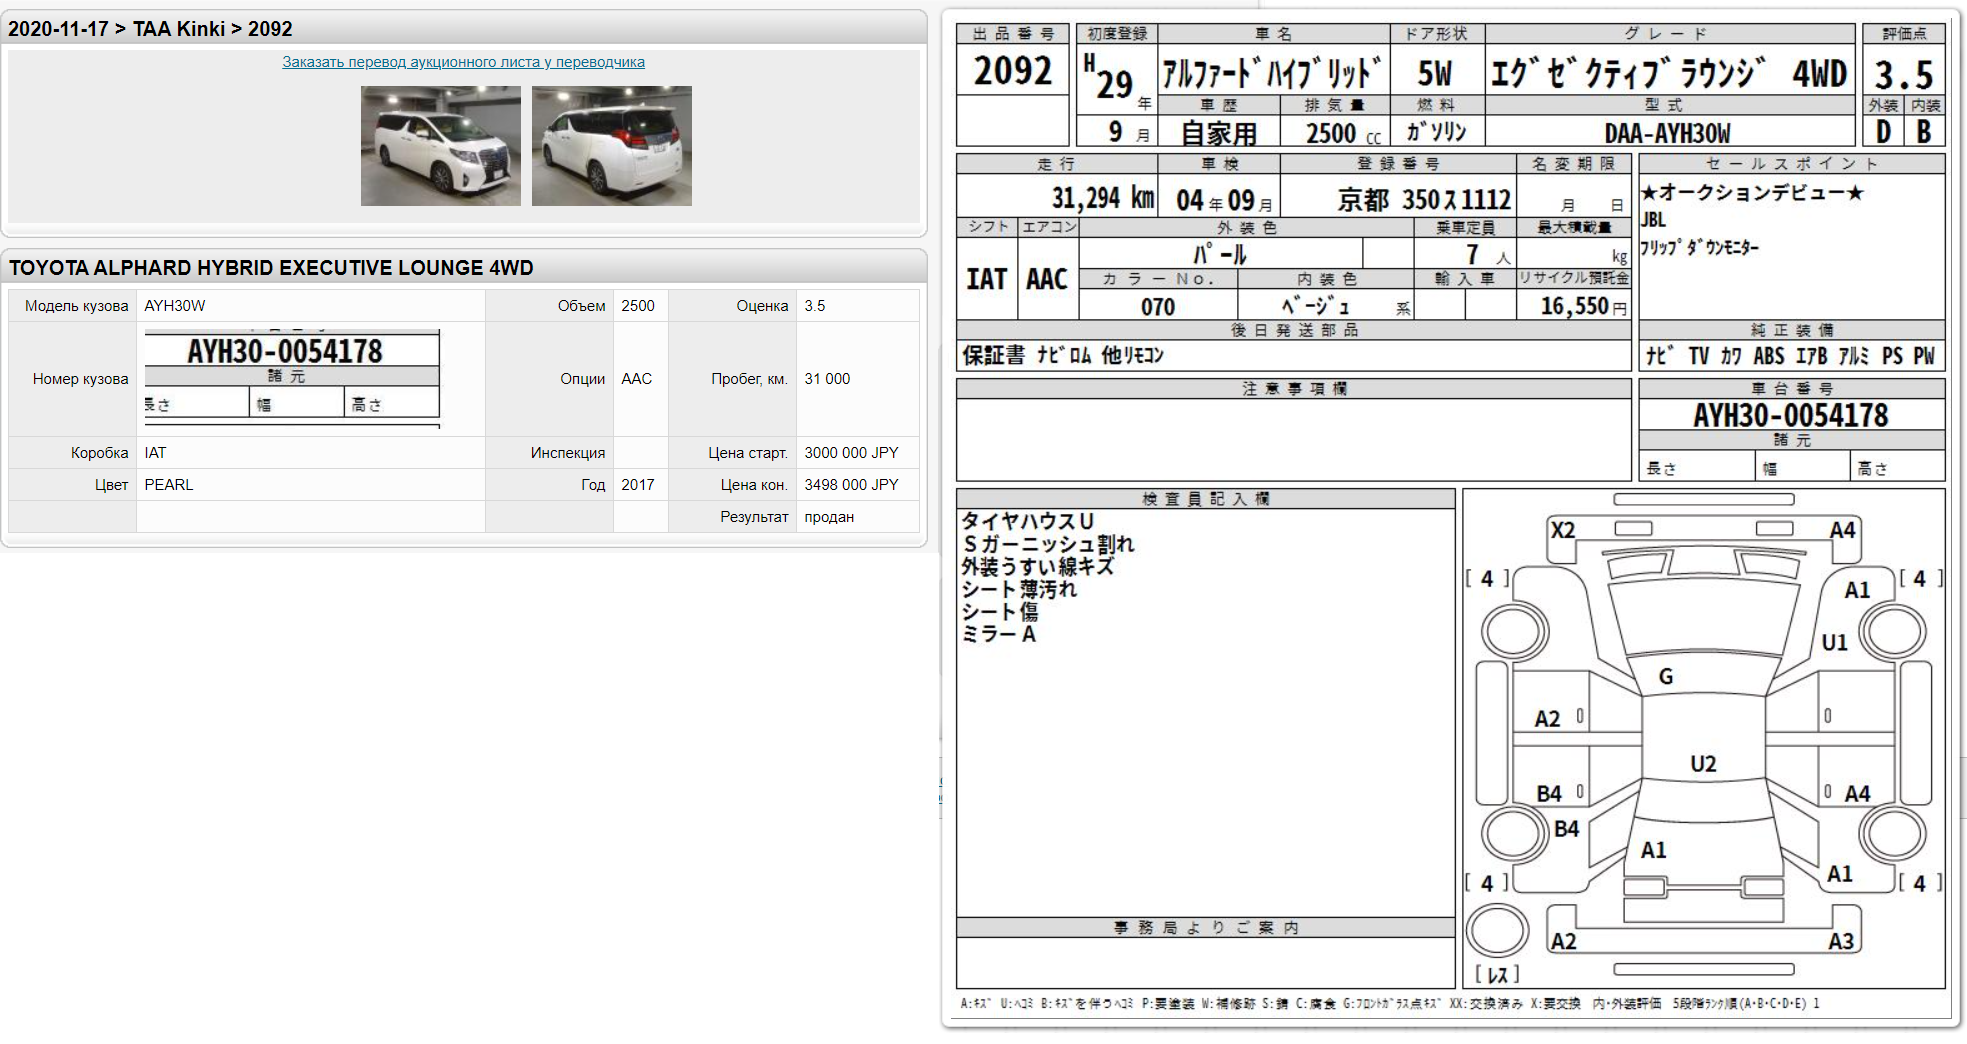Click the 3.5 score on auction sheet
The width and height of the screenshot is (1967, 1044).
1904,75
